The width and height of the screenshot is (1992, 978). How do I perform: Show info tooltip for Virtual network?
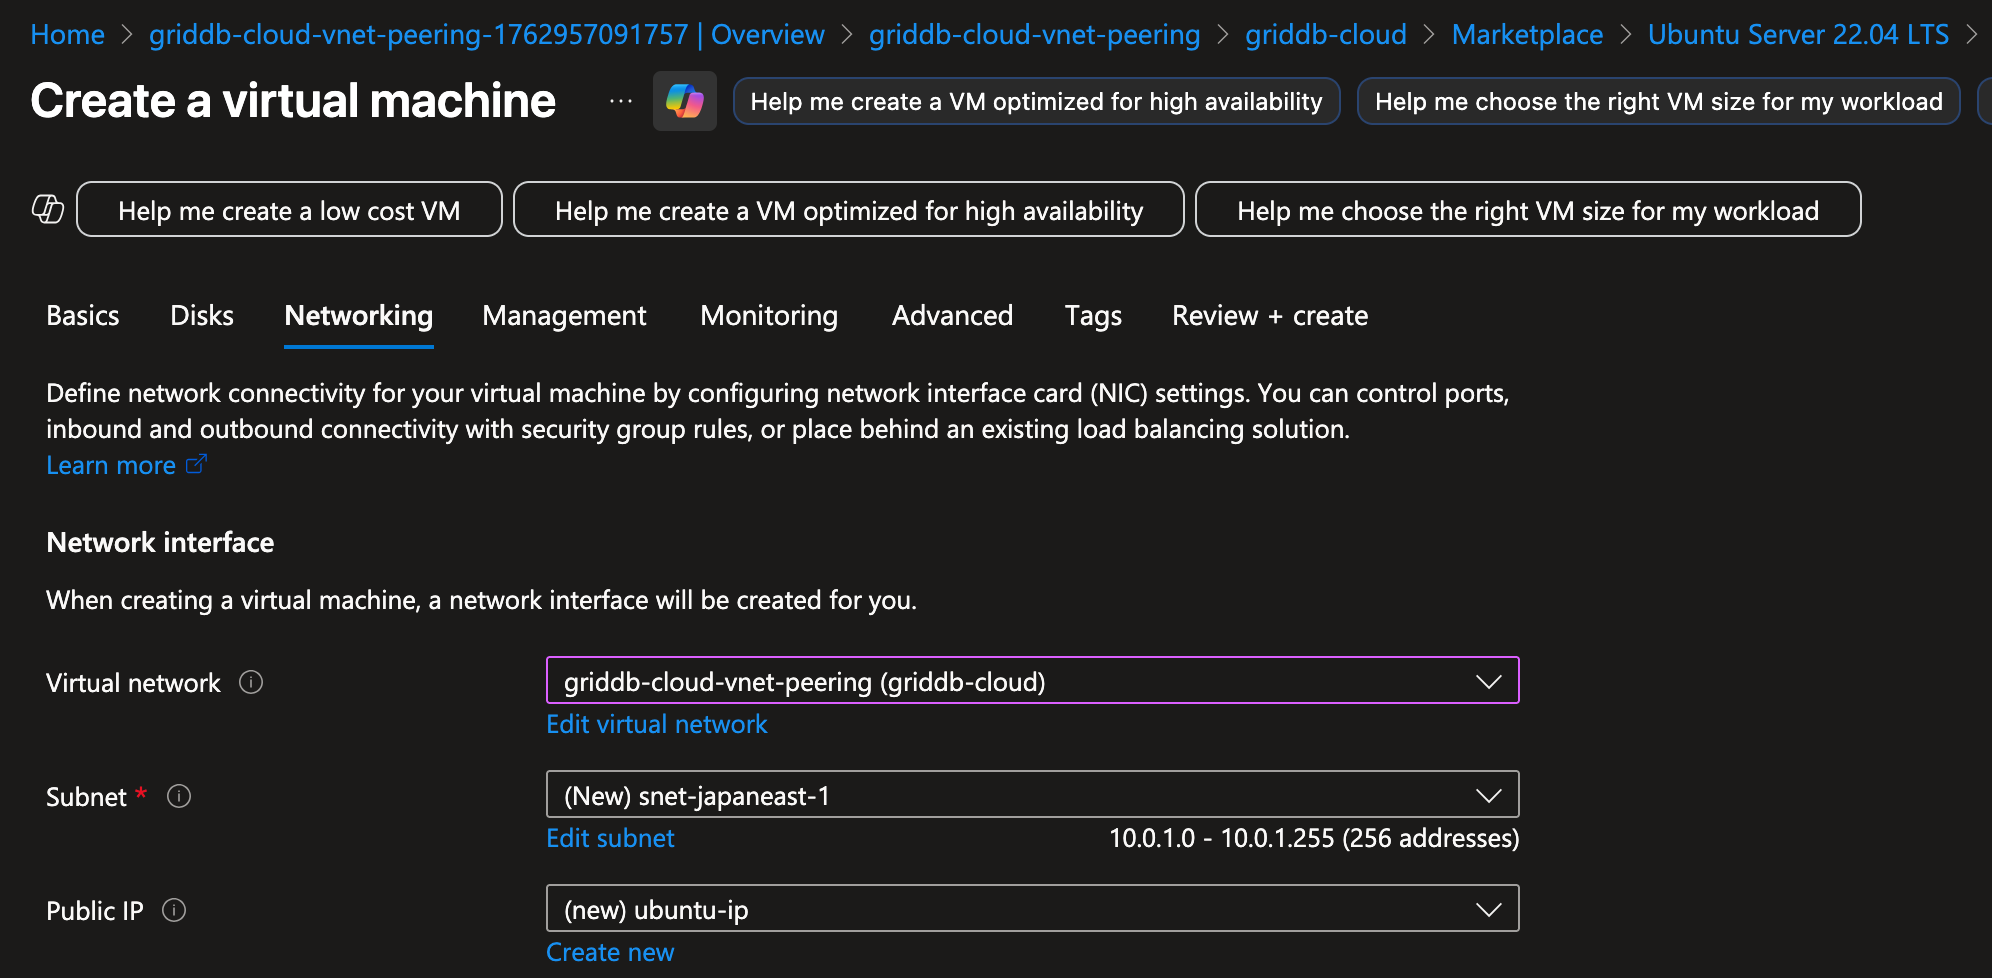(251, 682)
